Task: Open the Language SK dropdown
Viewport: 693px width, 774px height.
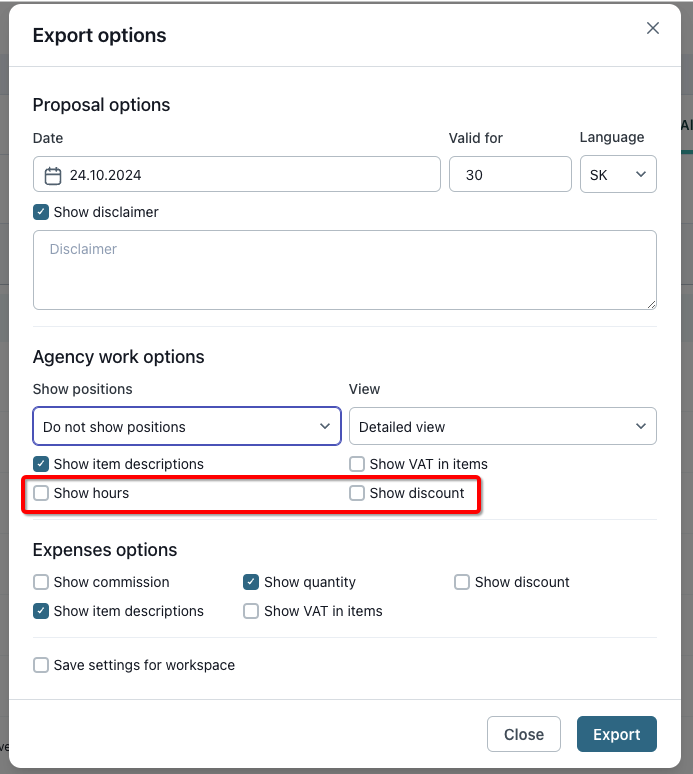Action: click(618, 174)
